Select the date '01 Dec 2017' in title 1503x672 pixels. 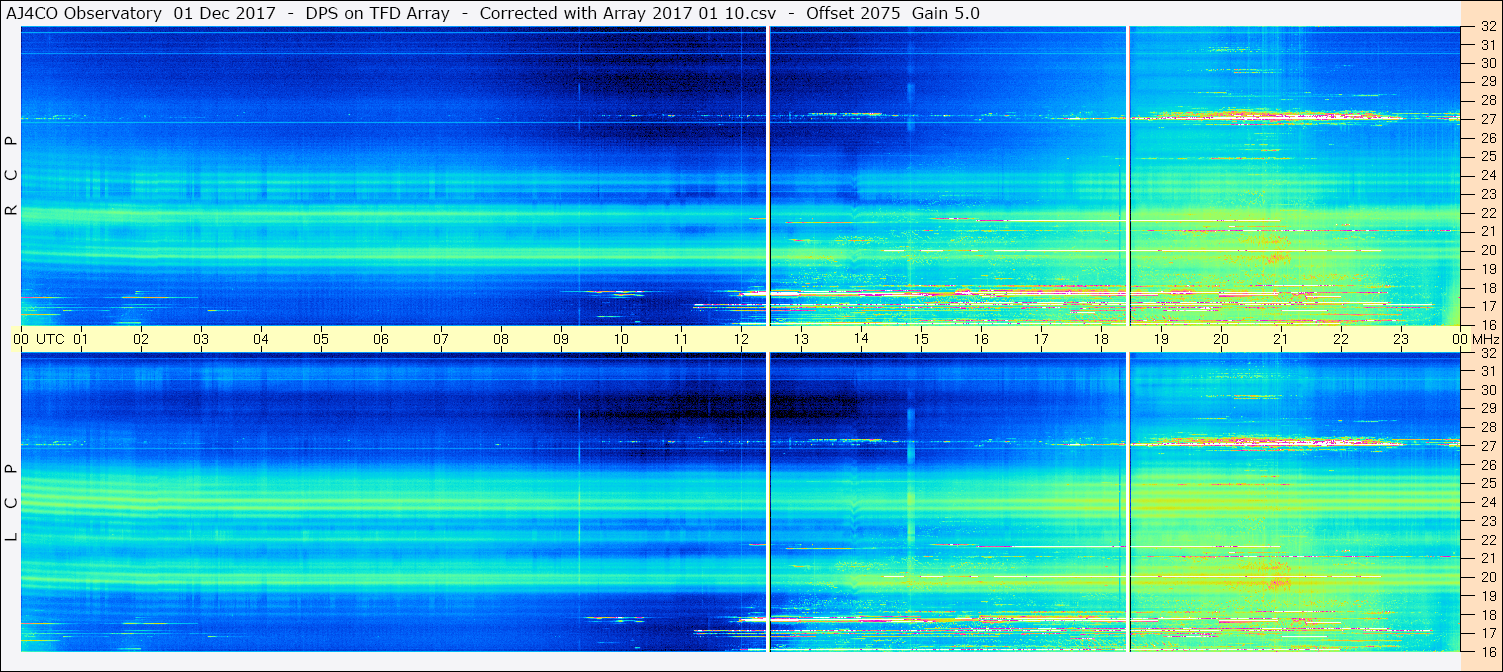click(225, 14)
